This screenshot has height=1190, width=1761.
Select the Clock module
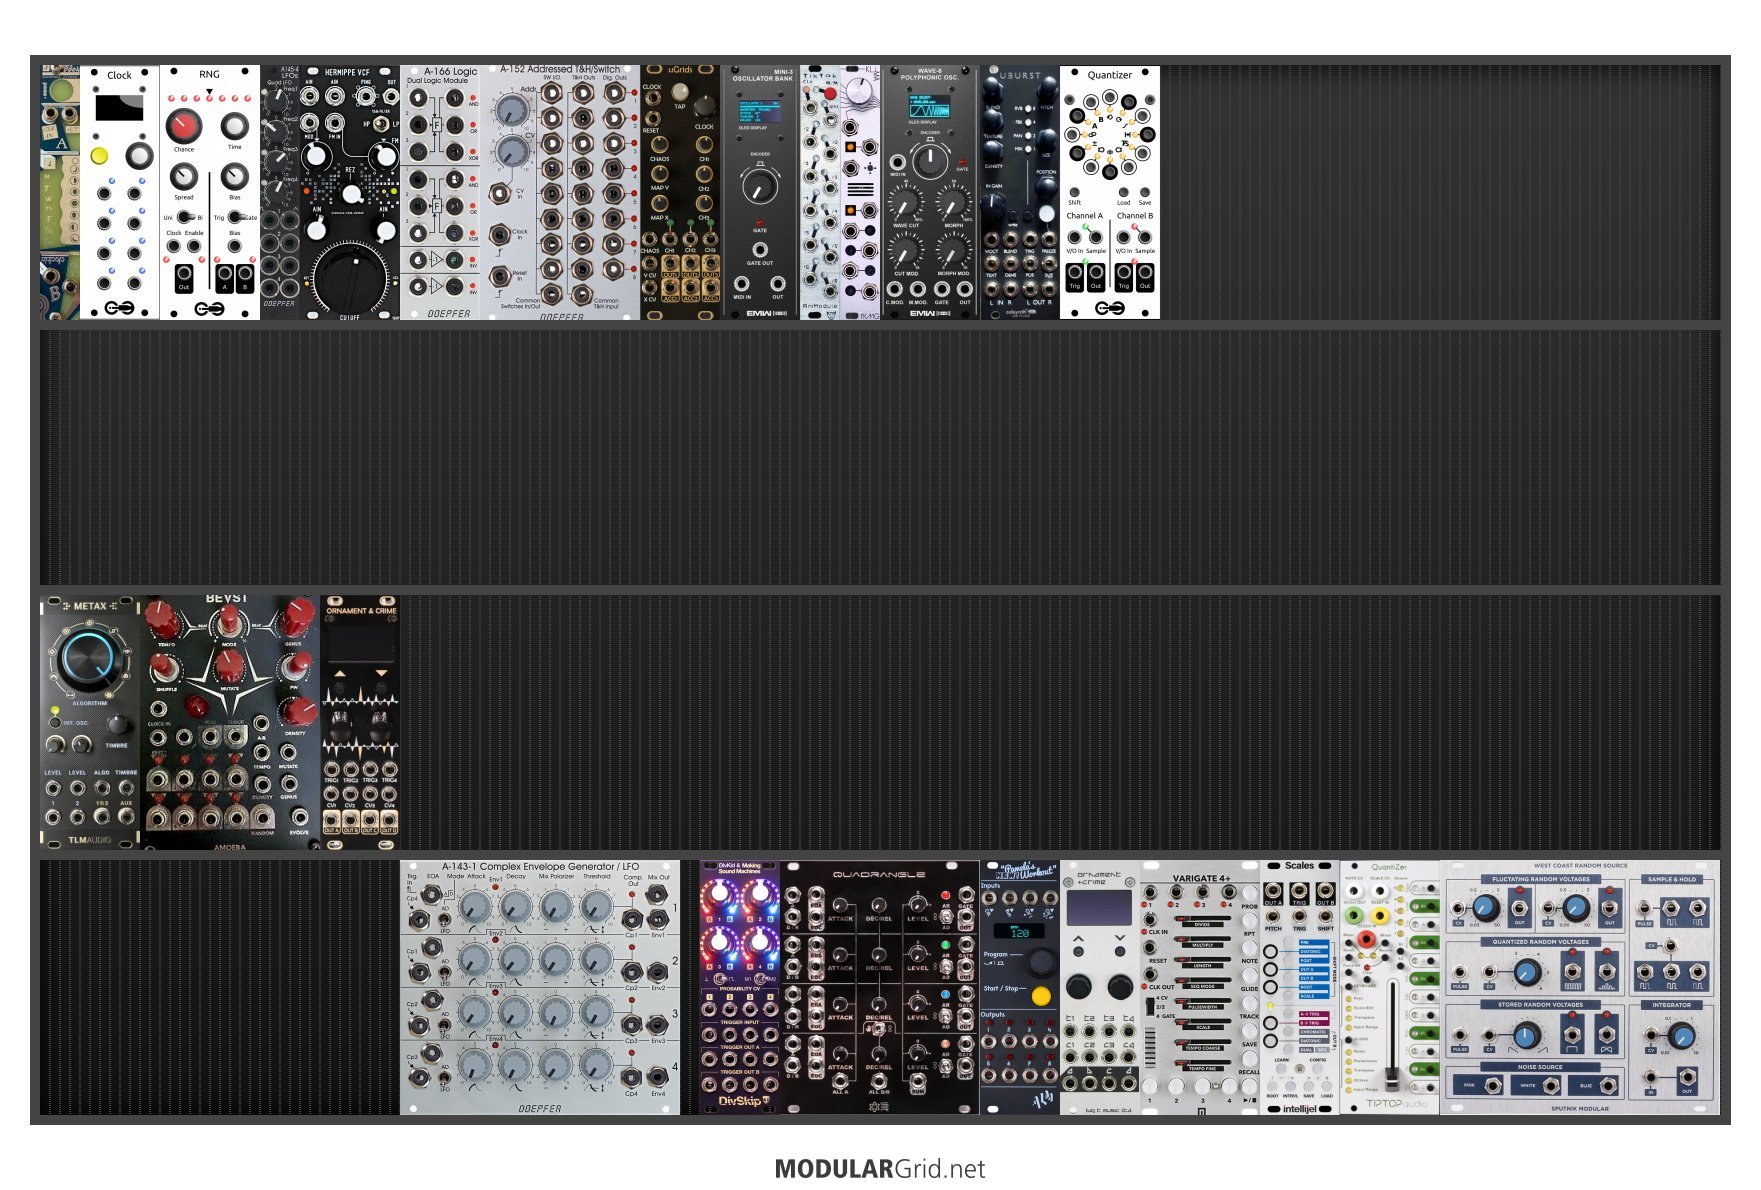pyautogui.click(x=119, y=193)
